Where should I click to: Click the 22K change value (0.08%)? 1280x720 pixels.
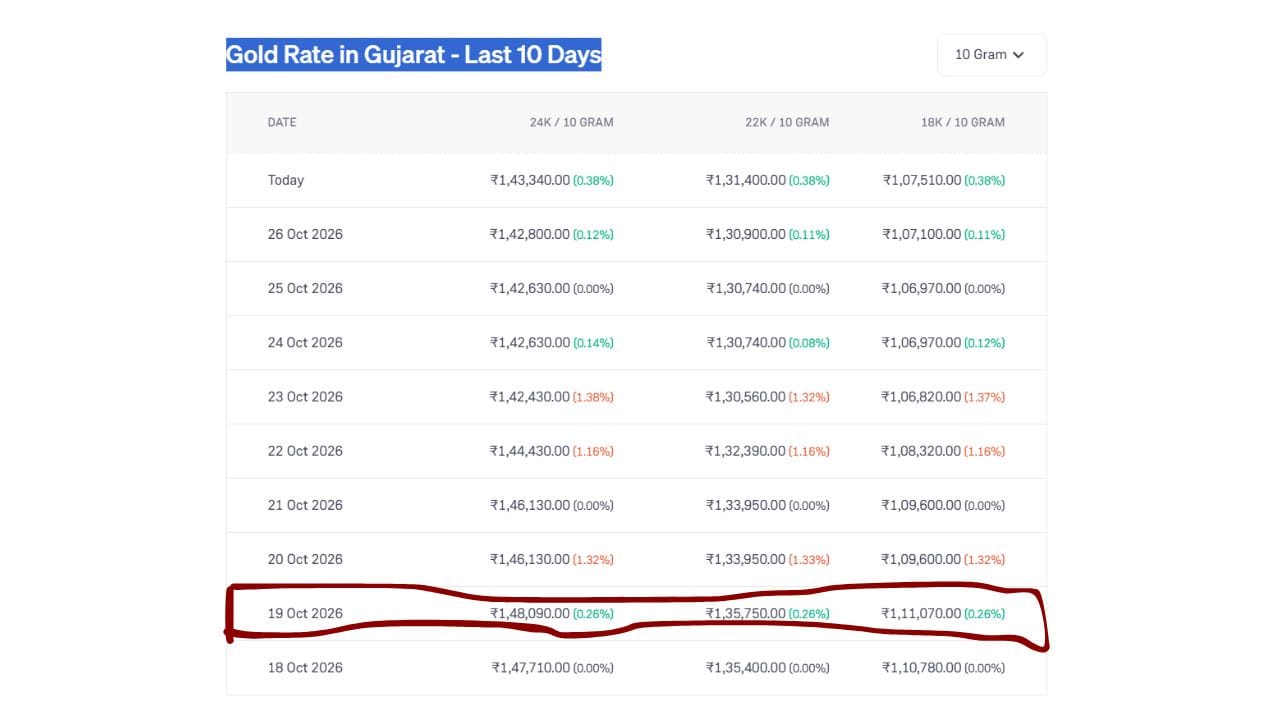tap(809, 343)
